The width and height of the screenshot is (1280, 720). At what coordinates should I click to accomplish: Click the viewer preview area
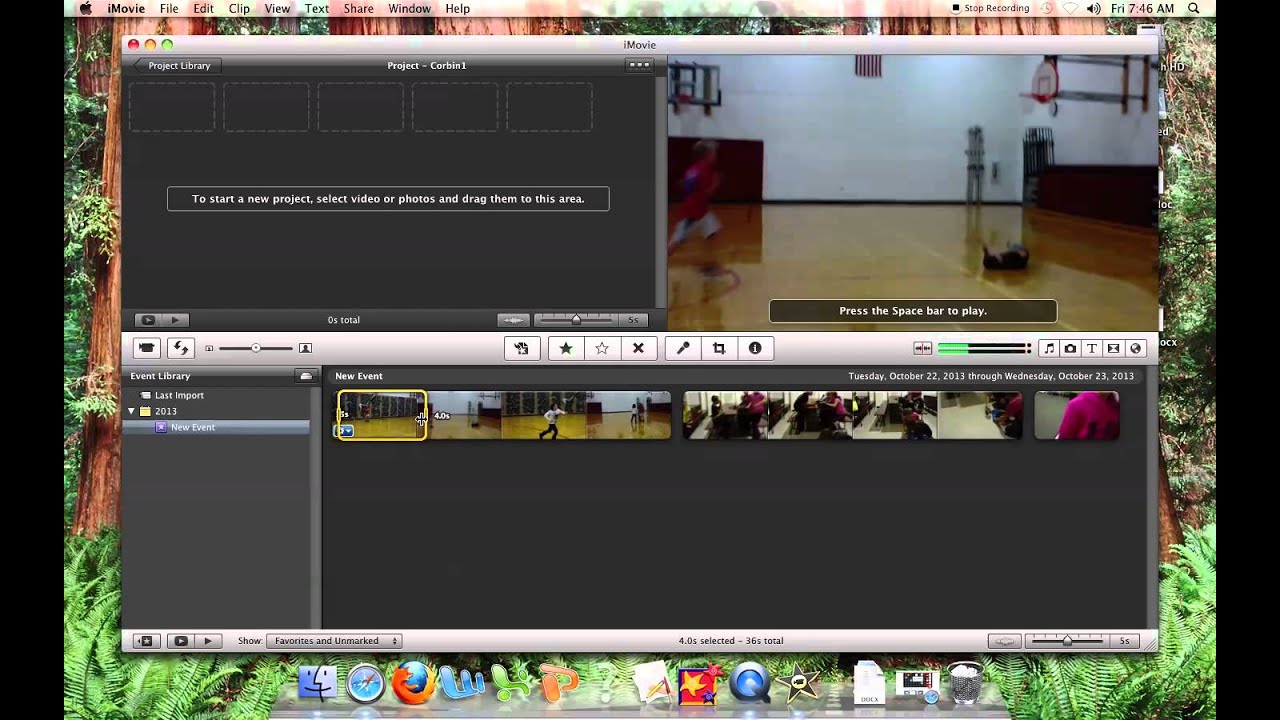(x=913, y=192)
